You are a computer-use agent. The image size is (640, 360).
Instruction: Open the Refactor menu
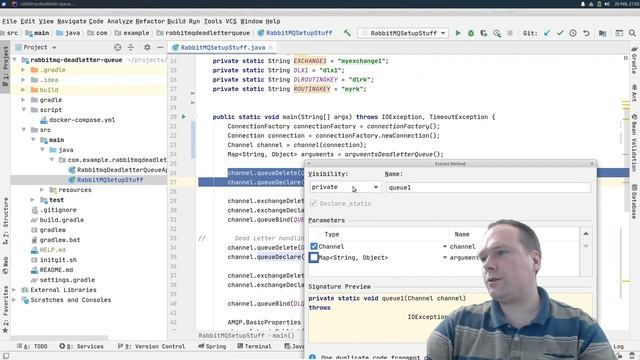[150, 21]
